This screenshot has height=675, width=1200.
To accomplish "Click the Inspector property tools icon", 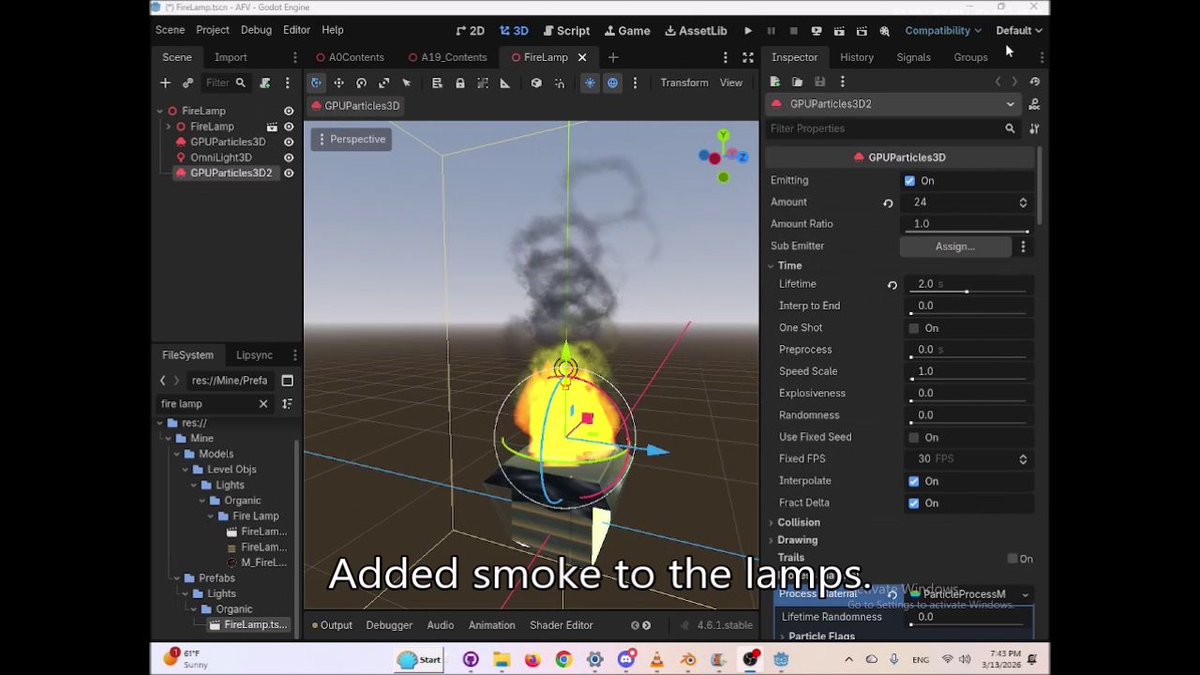I will click(x=1034, y=129).
